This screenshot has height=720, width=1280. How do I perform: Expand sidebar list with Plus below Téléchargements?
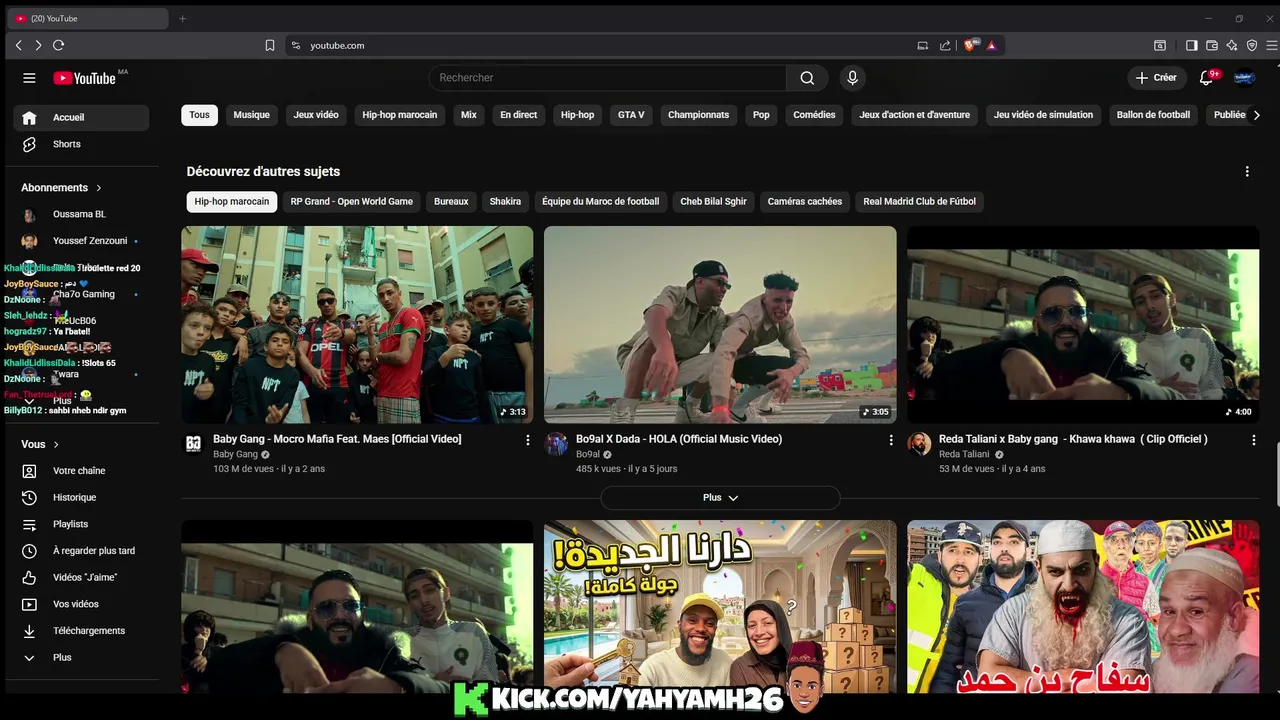pos(81,658)
